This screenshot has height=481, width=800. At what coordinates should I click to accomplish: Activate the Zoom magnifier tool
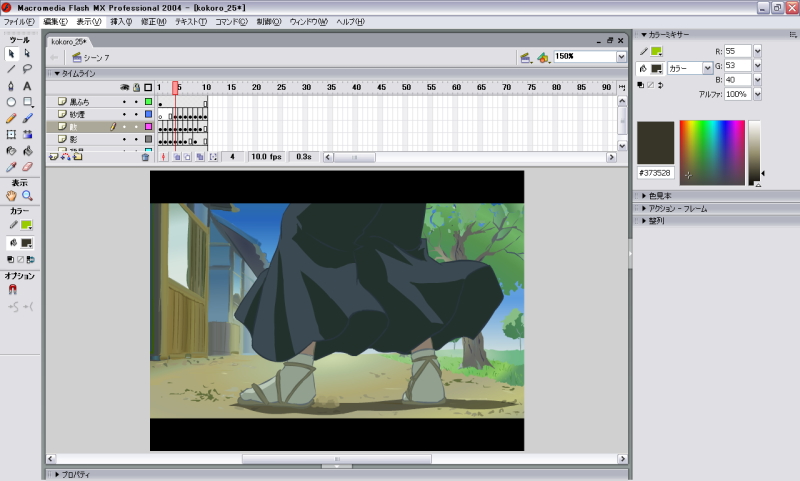28,196
